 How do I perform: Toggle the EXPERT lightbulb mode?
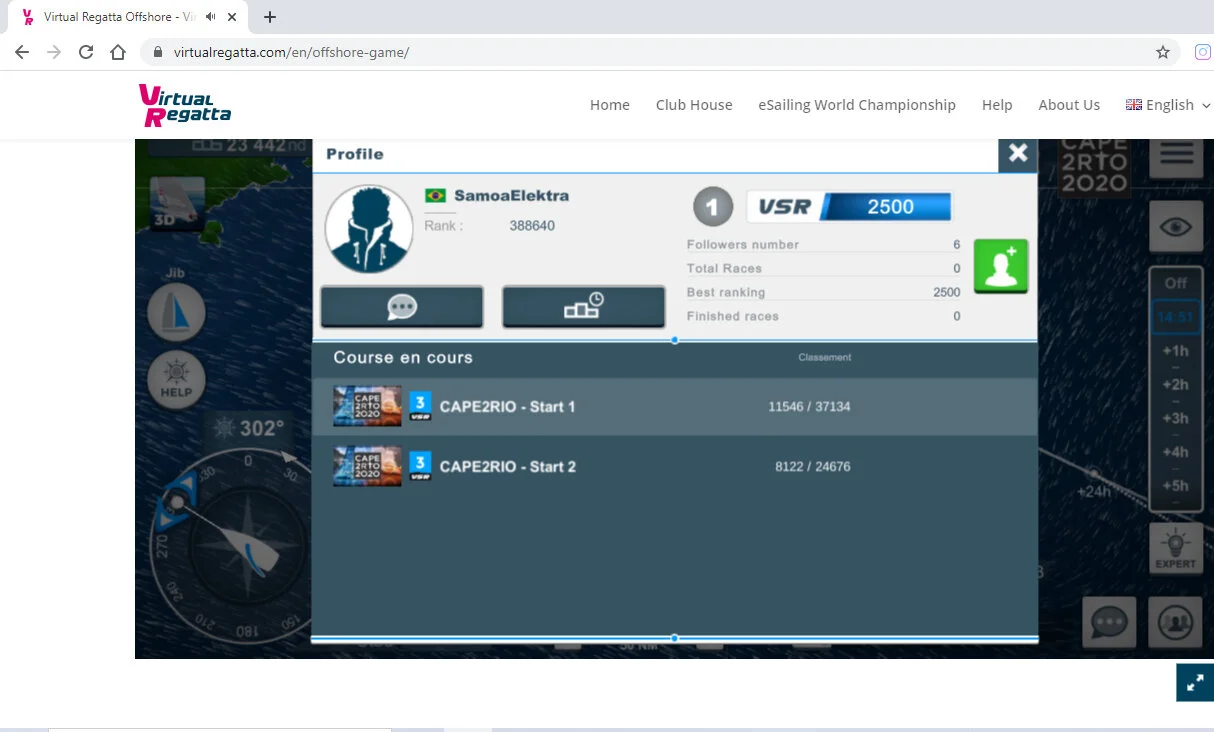click(1175, 549)
